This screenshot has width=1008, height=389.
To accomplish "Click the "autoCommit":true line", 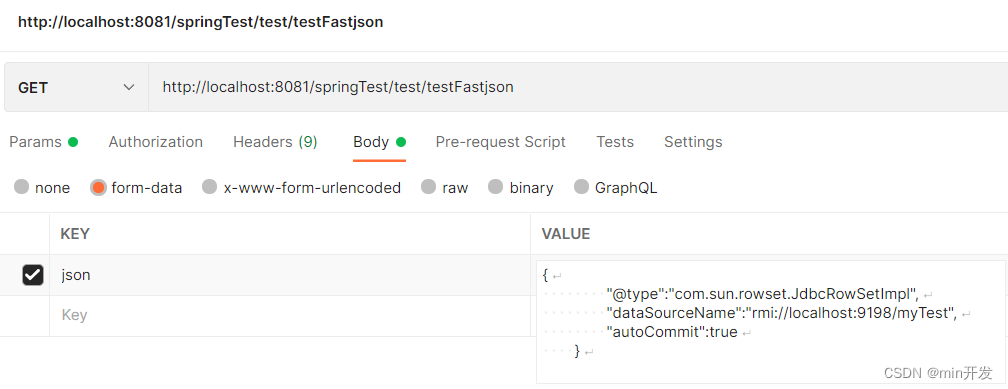I will click(x=672, y=332).
